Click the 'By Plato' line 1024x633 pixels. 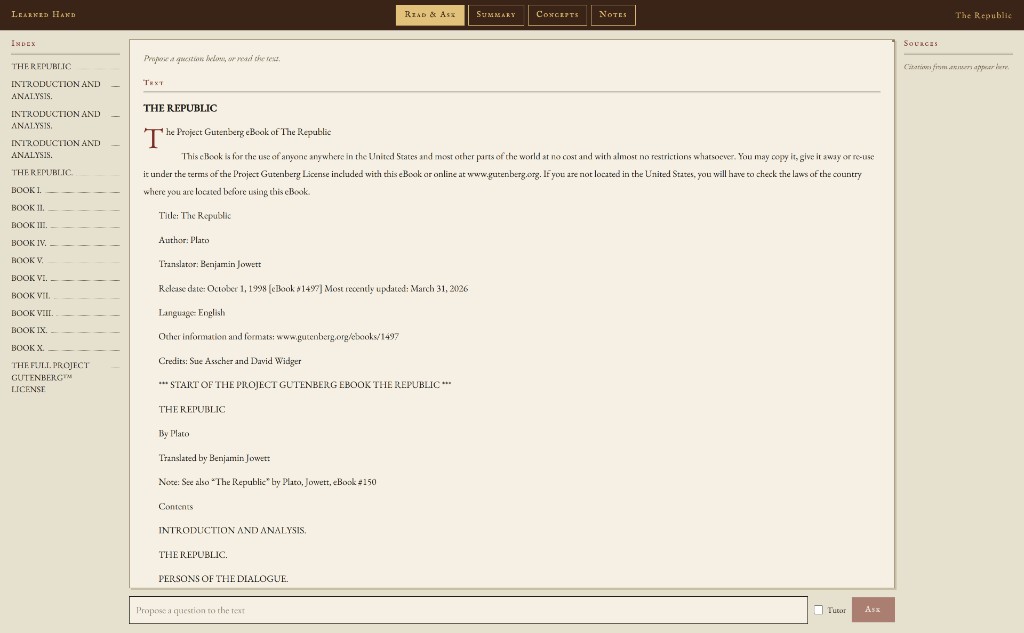point(174,433)
